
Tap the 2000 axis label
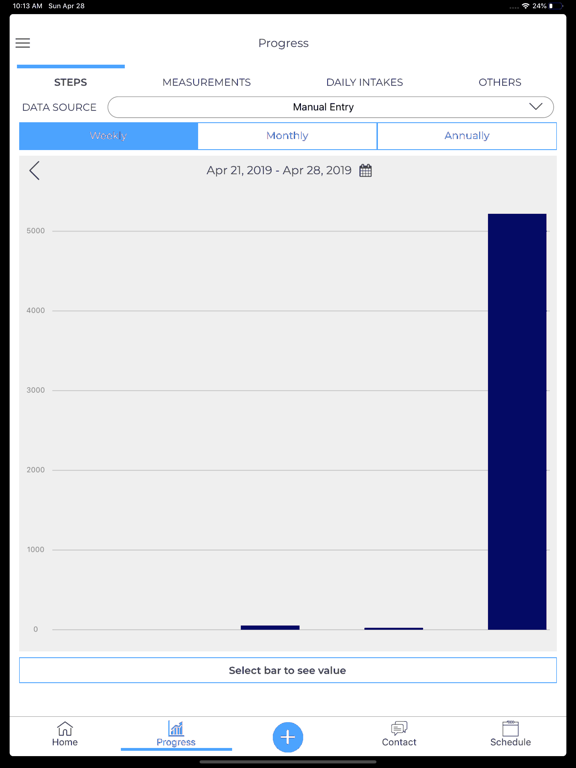[36, 470]
